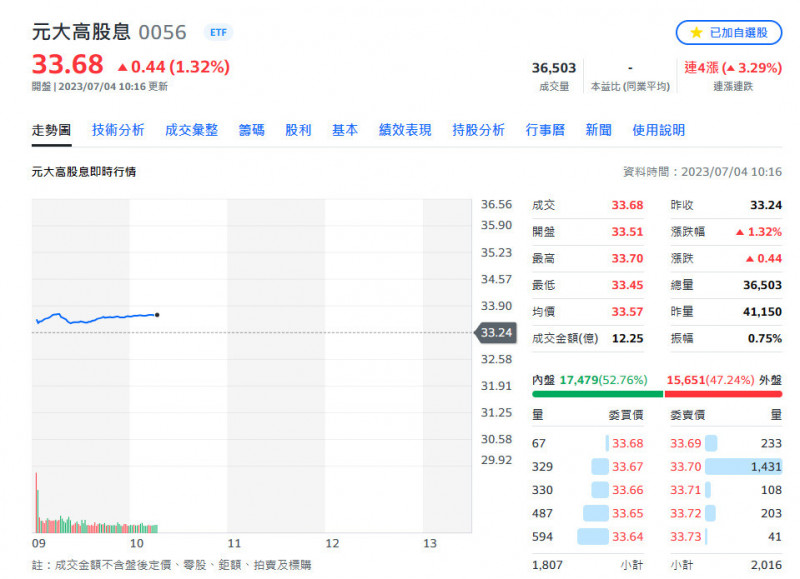This screenshot has height=579, width=800.
Task: Switch to the 持股分析 tab
Action: point(479,131)
